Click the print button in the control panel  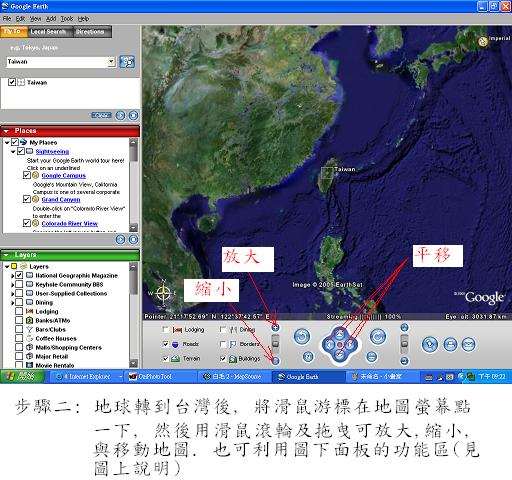450,344
